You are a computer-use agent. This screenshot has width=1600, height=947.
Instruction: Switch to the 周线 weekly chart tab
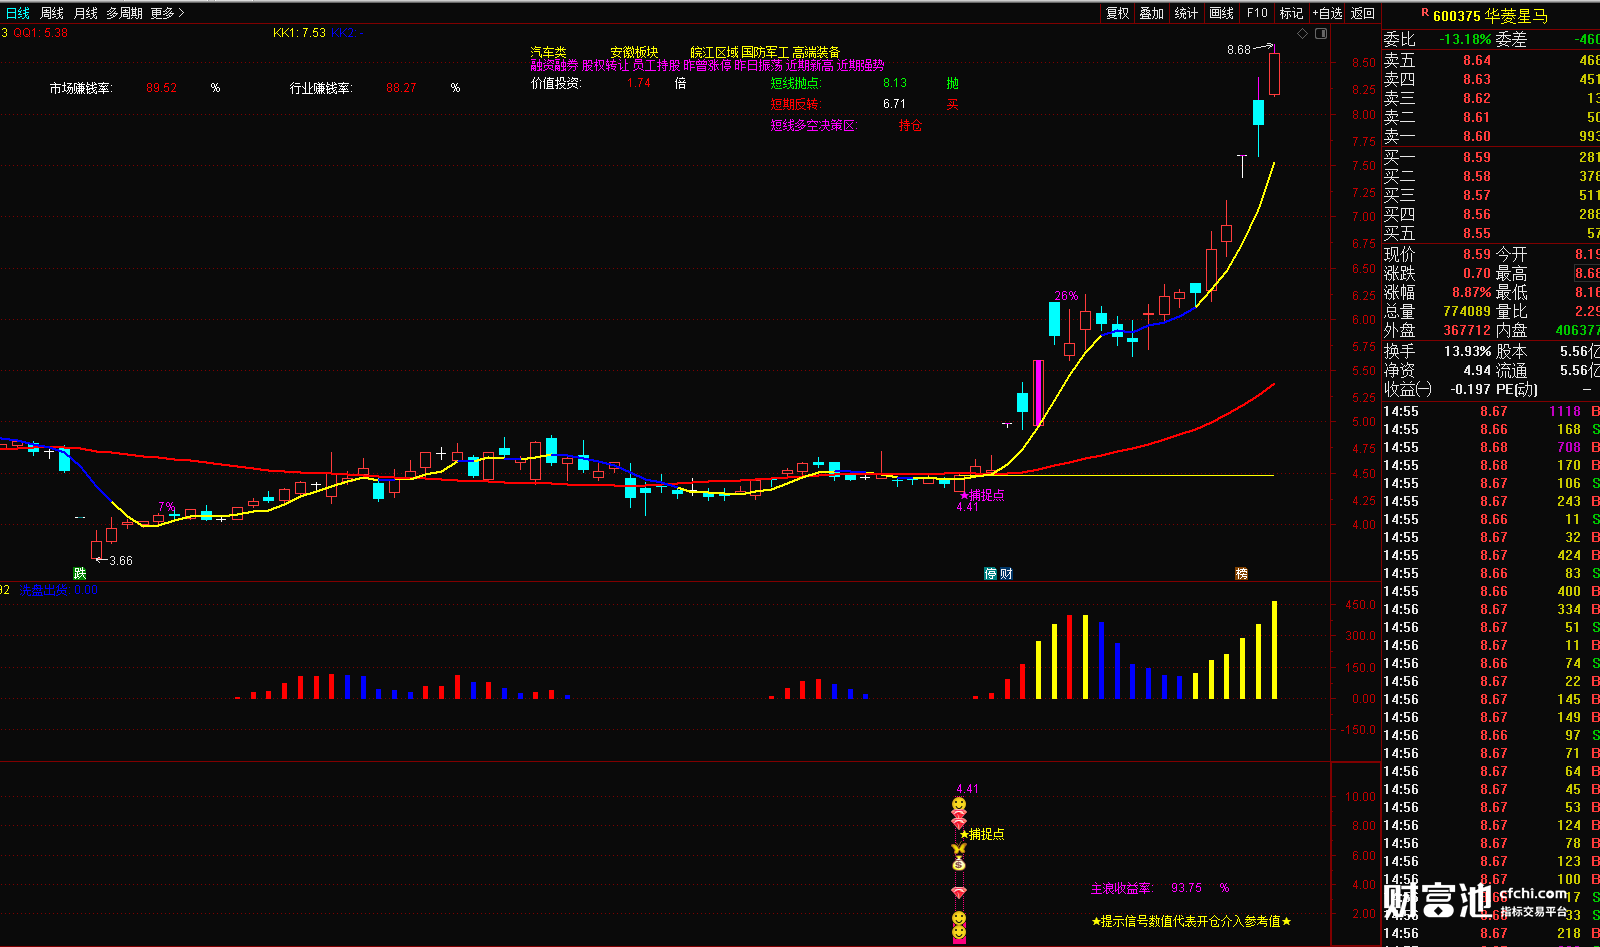coord(52,13)
